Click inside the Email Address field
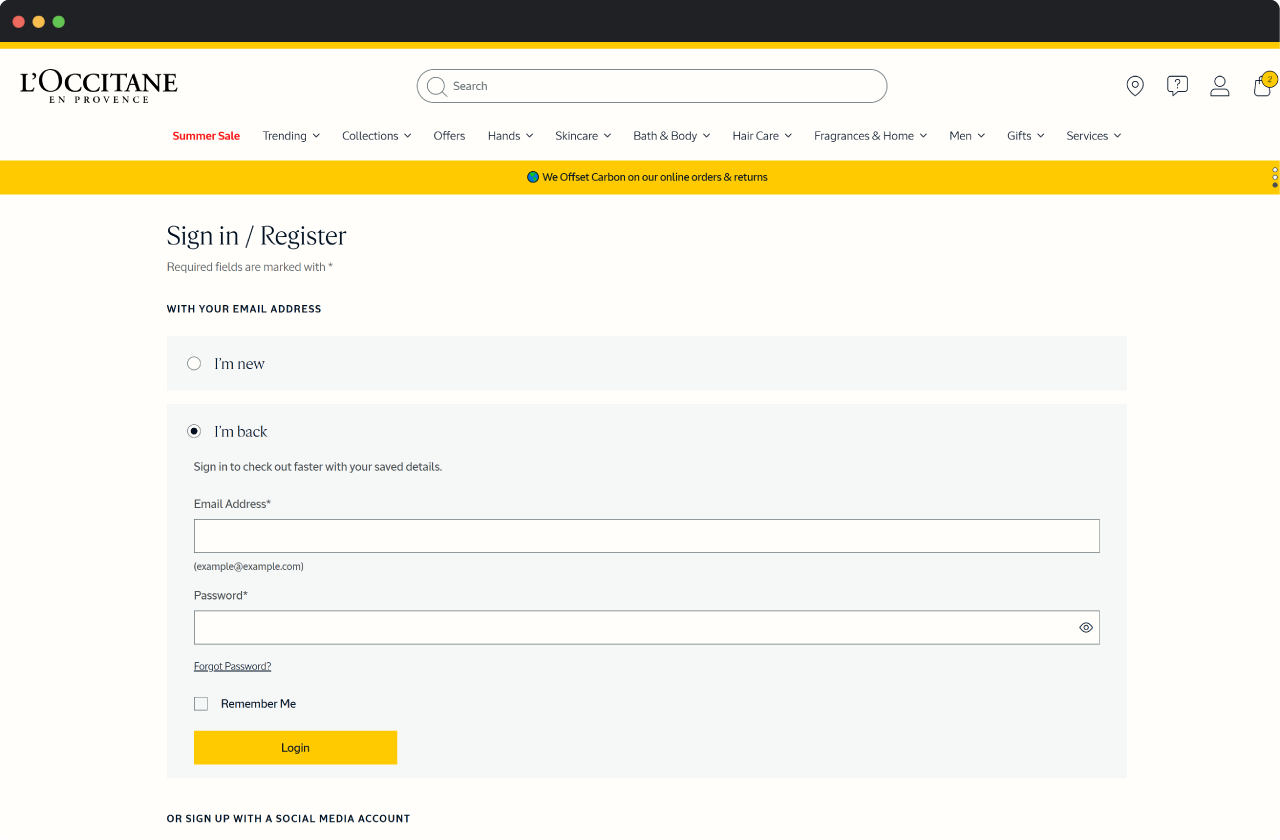The width and height of the screenshot is (1280, 840). [646, 535]
